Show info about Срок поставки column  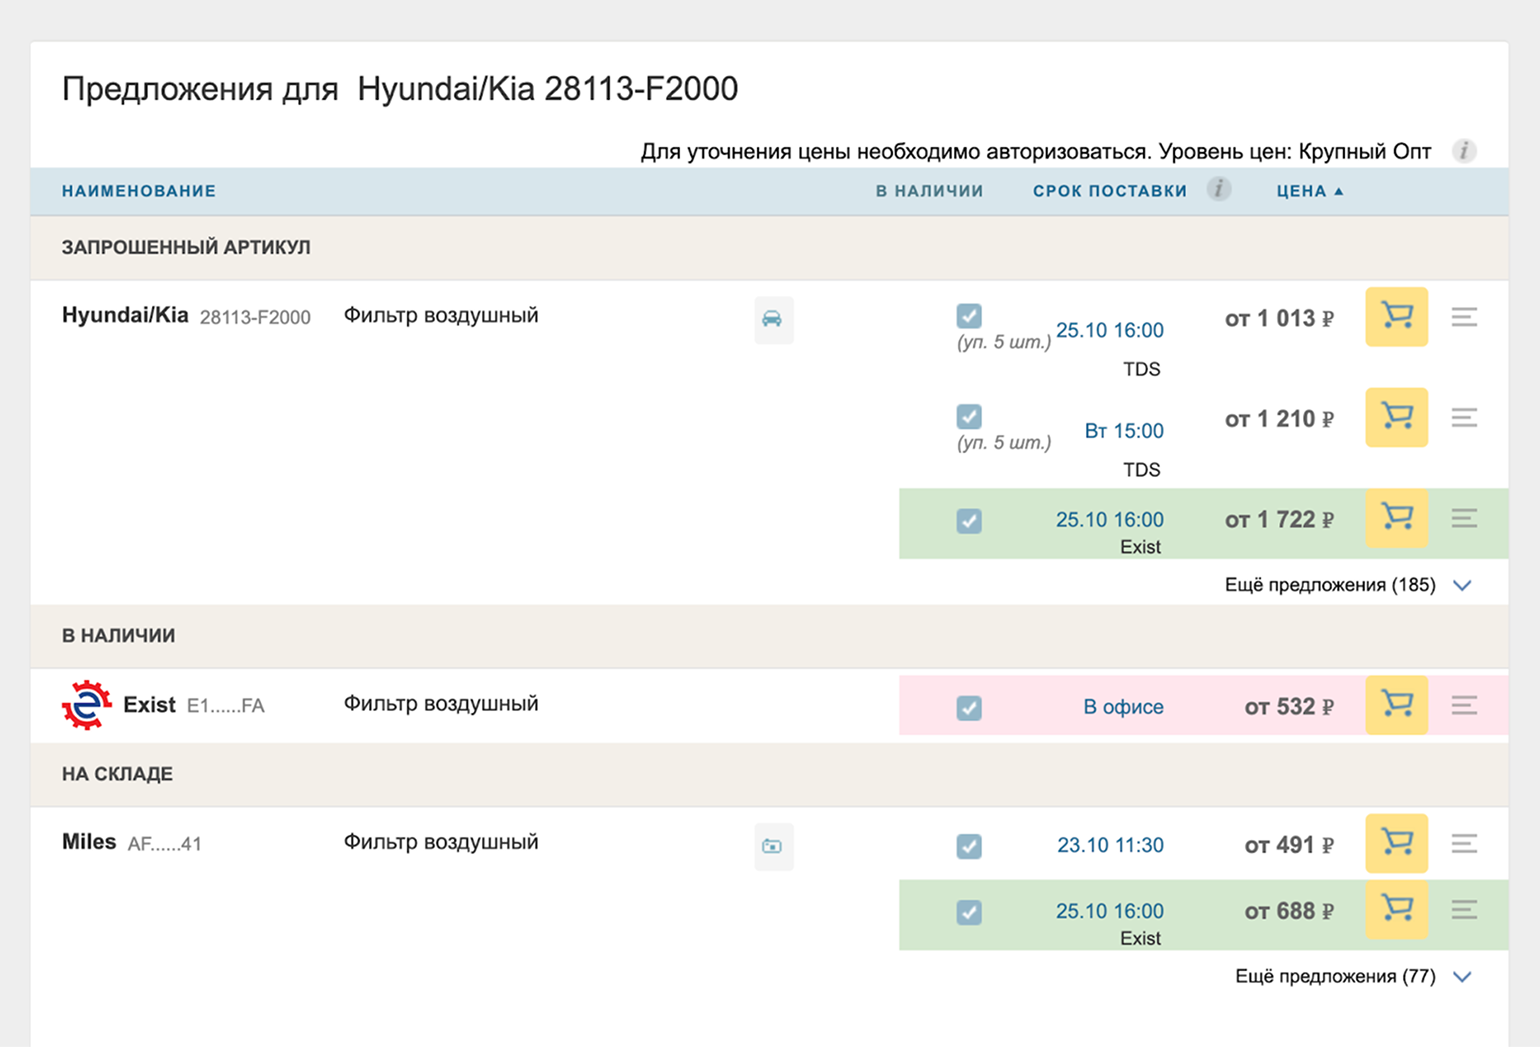click(x=1218, y=189)
